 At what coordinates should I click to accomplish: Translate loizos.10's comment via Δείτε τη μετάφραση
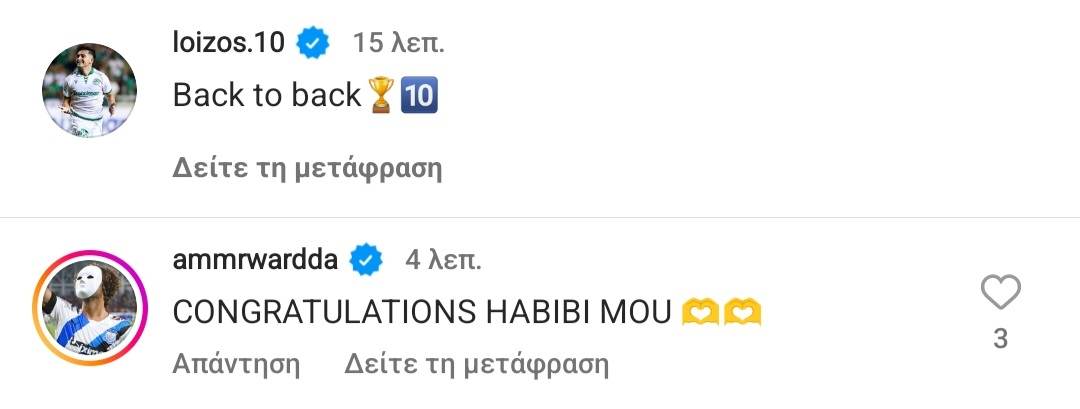coord(307,167)
